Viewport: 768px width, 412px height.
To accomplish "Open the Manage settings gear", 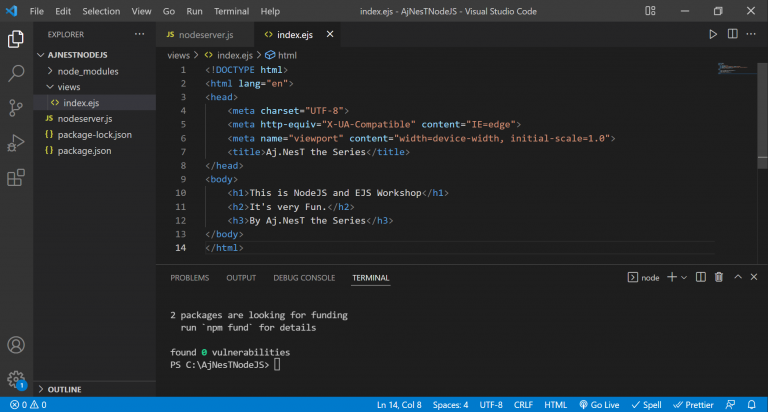I will 16,380.
